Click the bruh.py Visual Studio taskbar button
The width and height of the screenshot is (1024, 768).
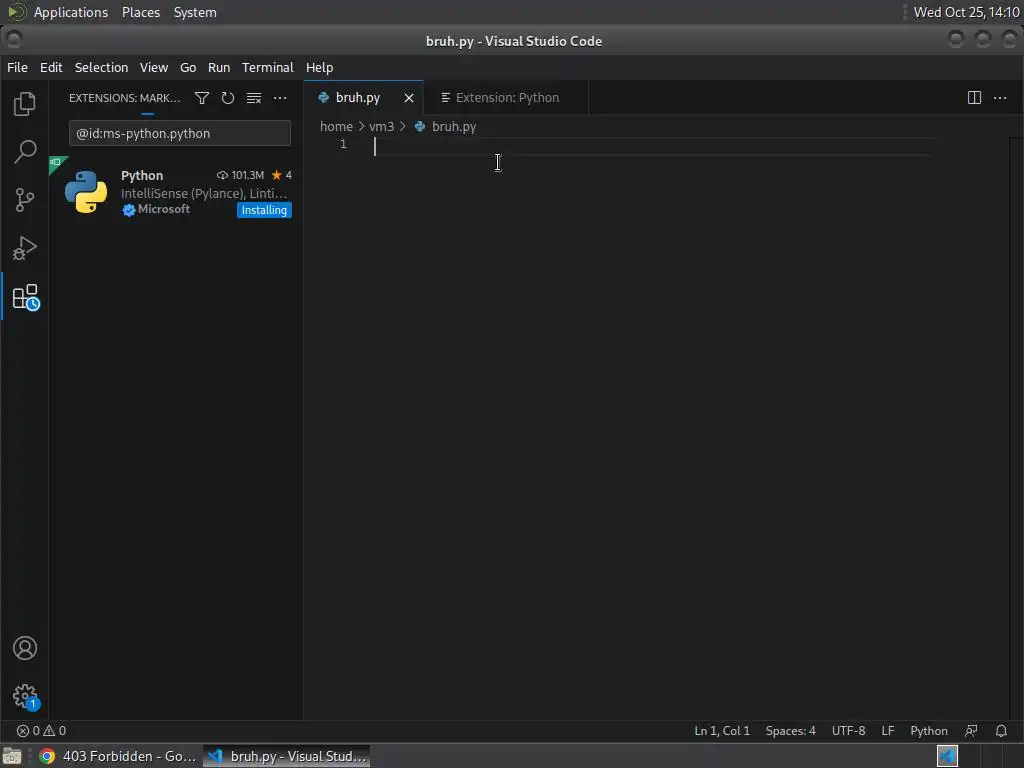pyautogui.click(x=287, y=756)
